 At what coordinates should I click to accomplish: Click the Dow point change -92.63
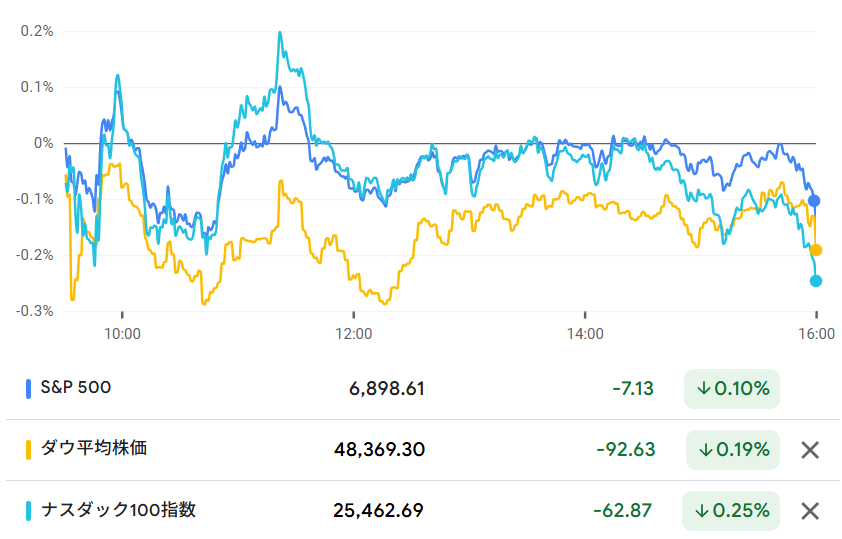pyautogui.click(x=625, y=450)
